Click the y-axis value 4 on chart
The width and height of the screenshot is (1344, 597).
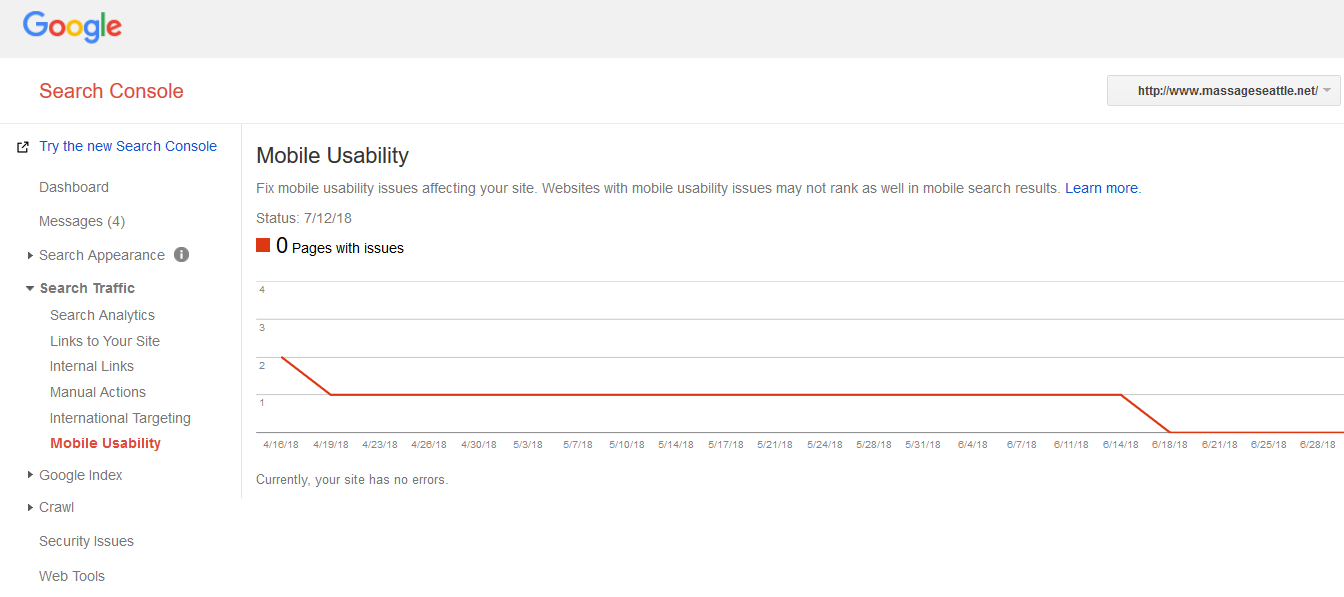tap(262, 290)
